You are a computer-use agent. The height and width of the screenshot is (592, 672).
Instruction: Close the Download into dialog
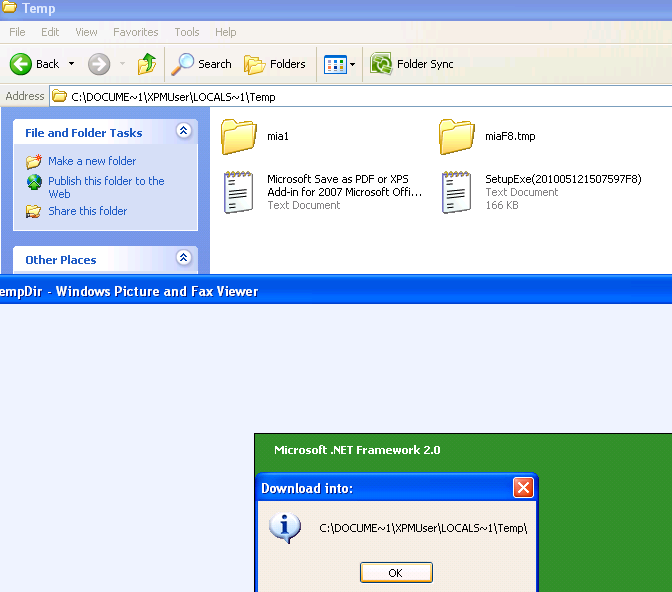point(523,488)
